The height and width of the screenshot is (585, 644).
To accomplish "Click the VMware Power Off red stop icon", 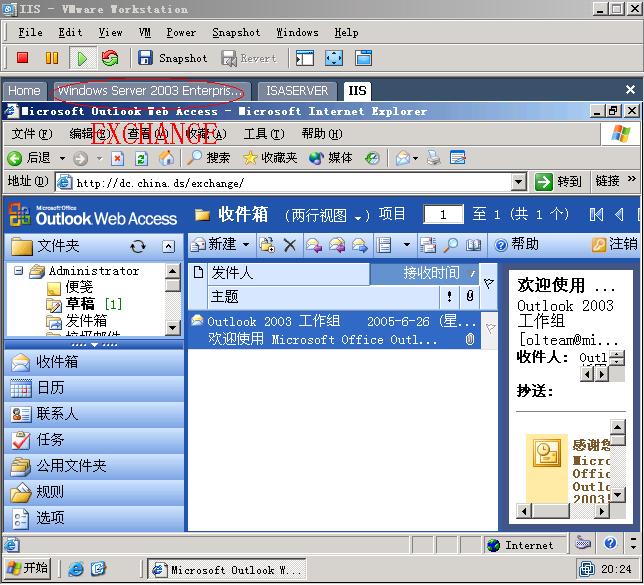I will (23, 58).
